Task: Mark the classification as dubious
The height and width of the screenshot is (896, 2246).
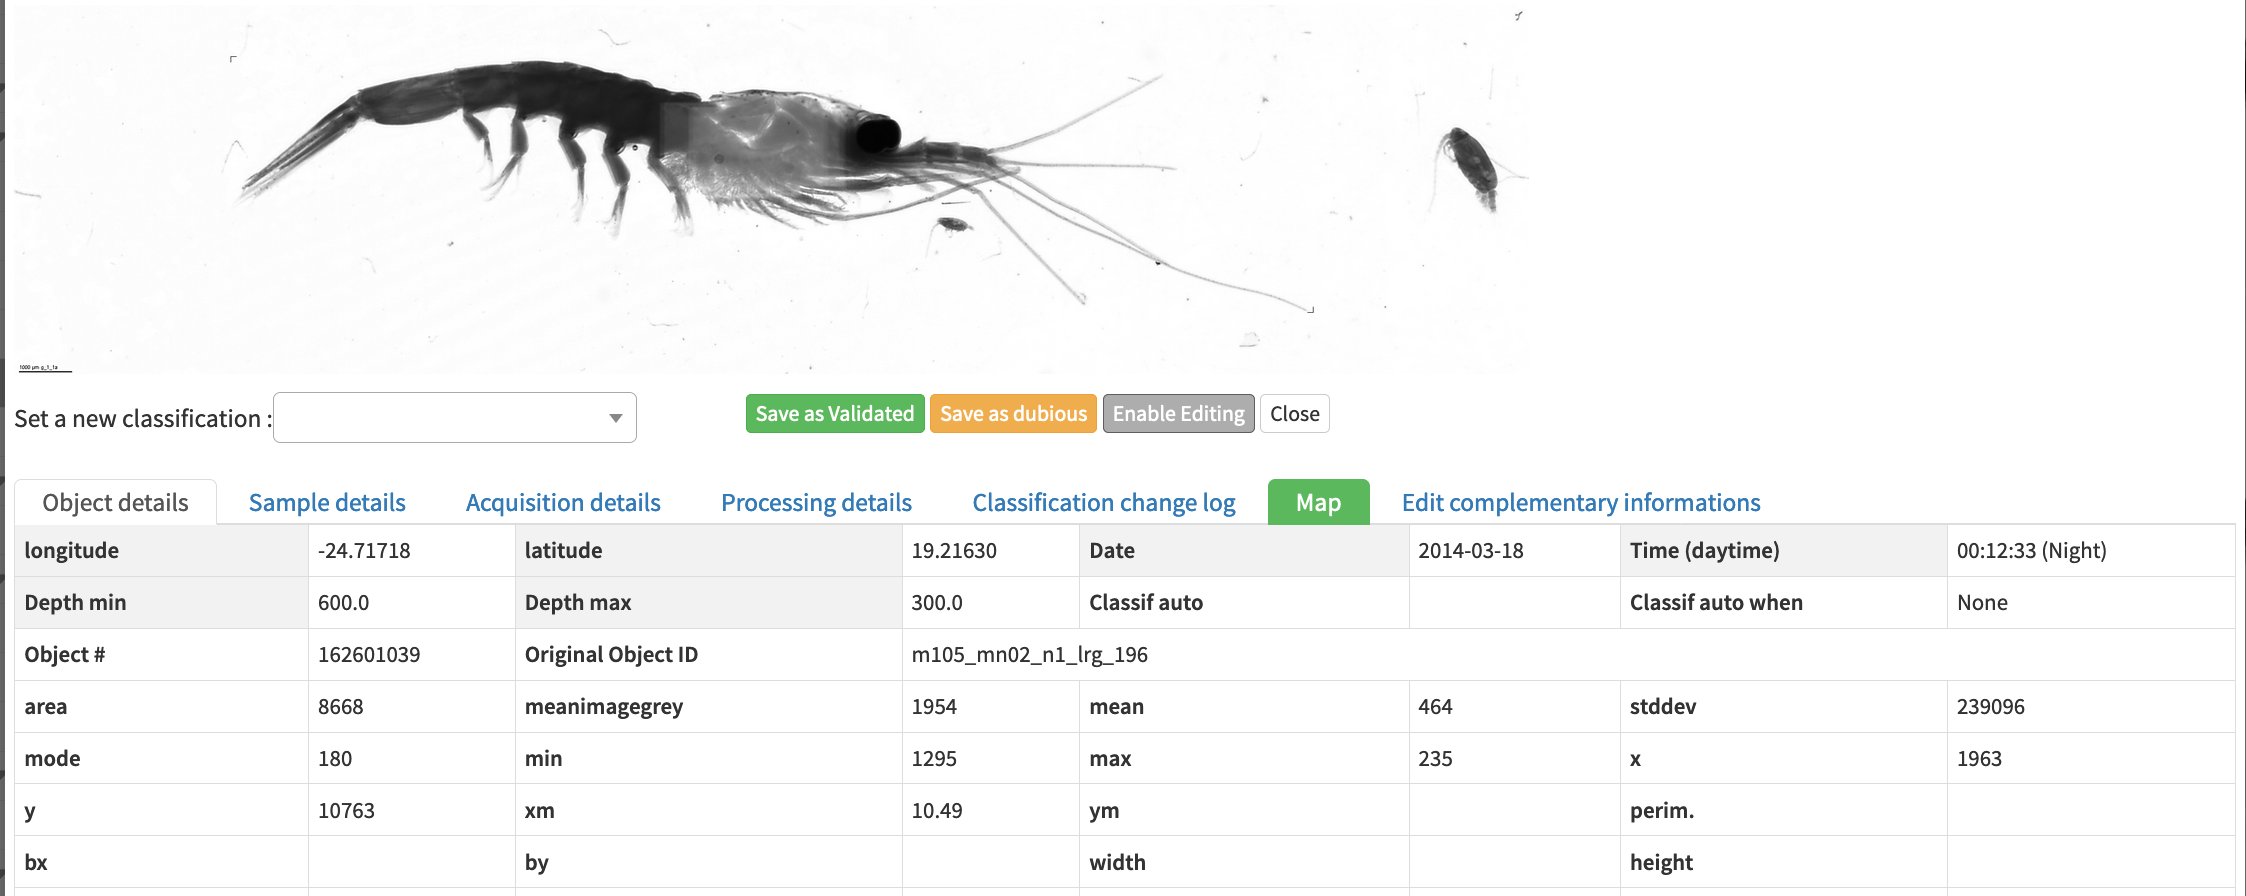Action: tap(1013, 413)
